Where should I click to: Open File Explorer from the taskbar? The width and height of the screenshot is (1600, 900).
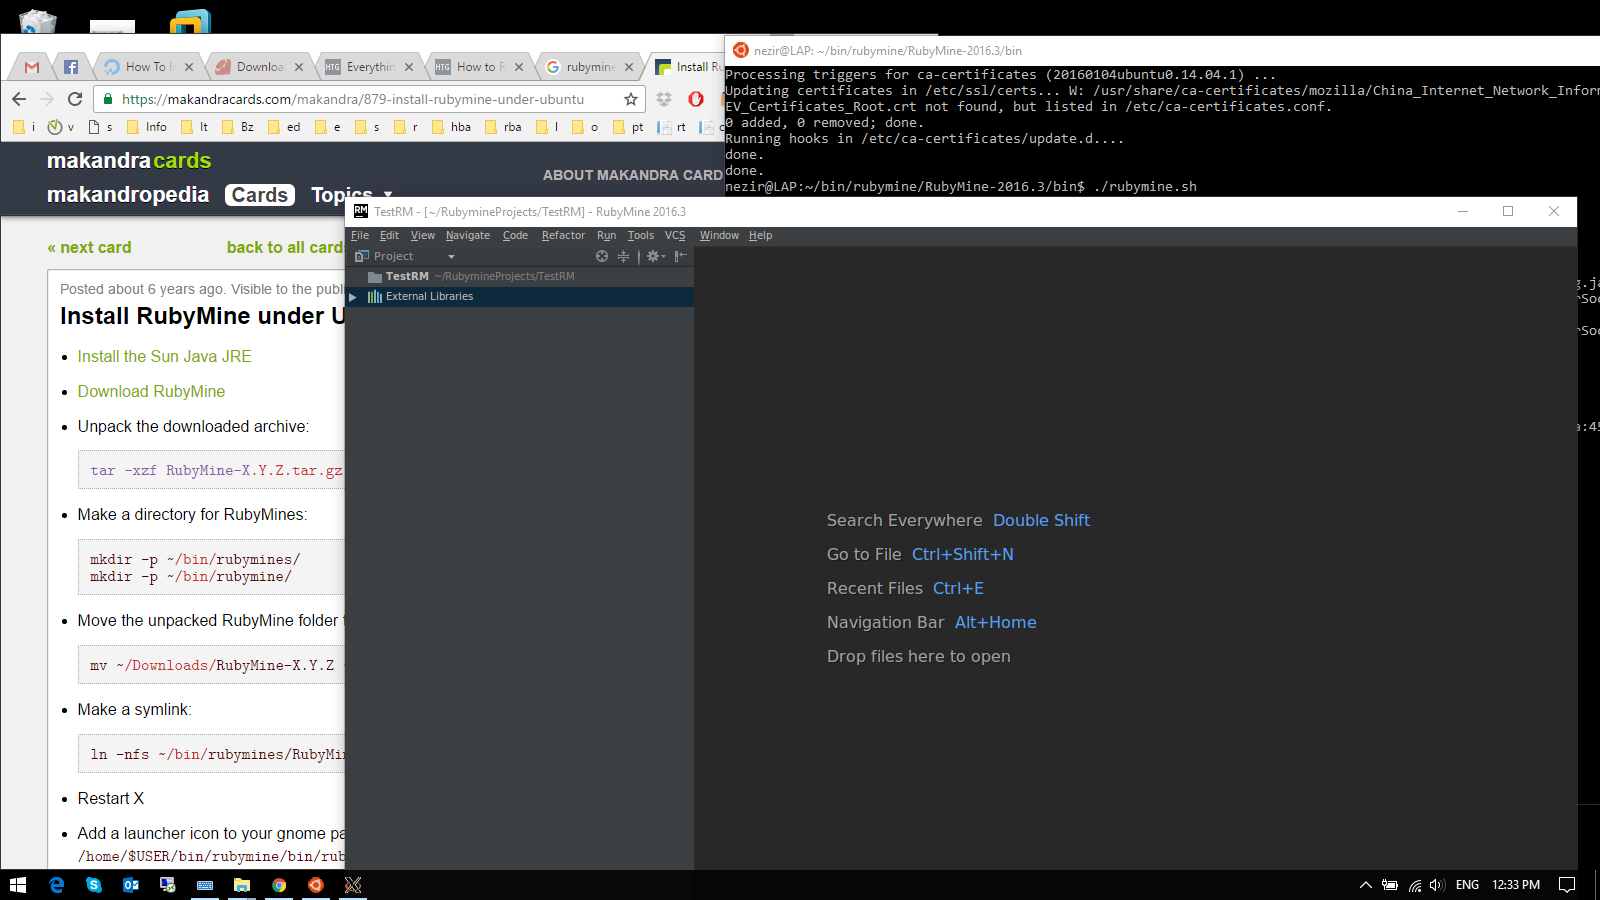241,885
